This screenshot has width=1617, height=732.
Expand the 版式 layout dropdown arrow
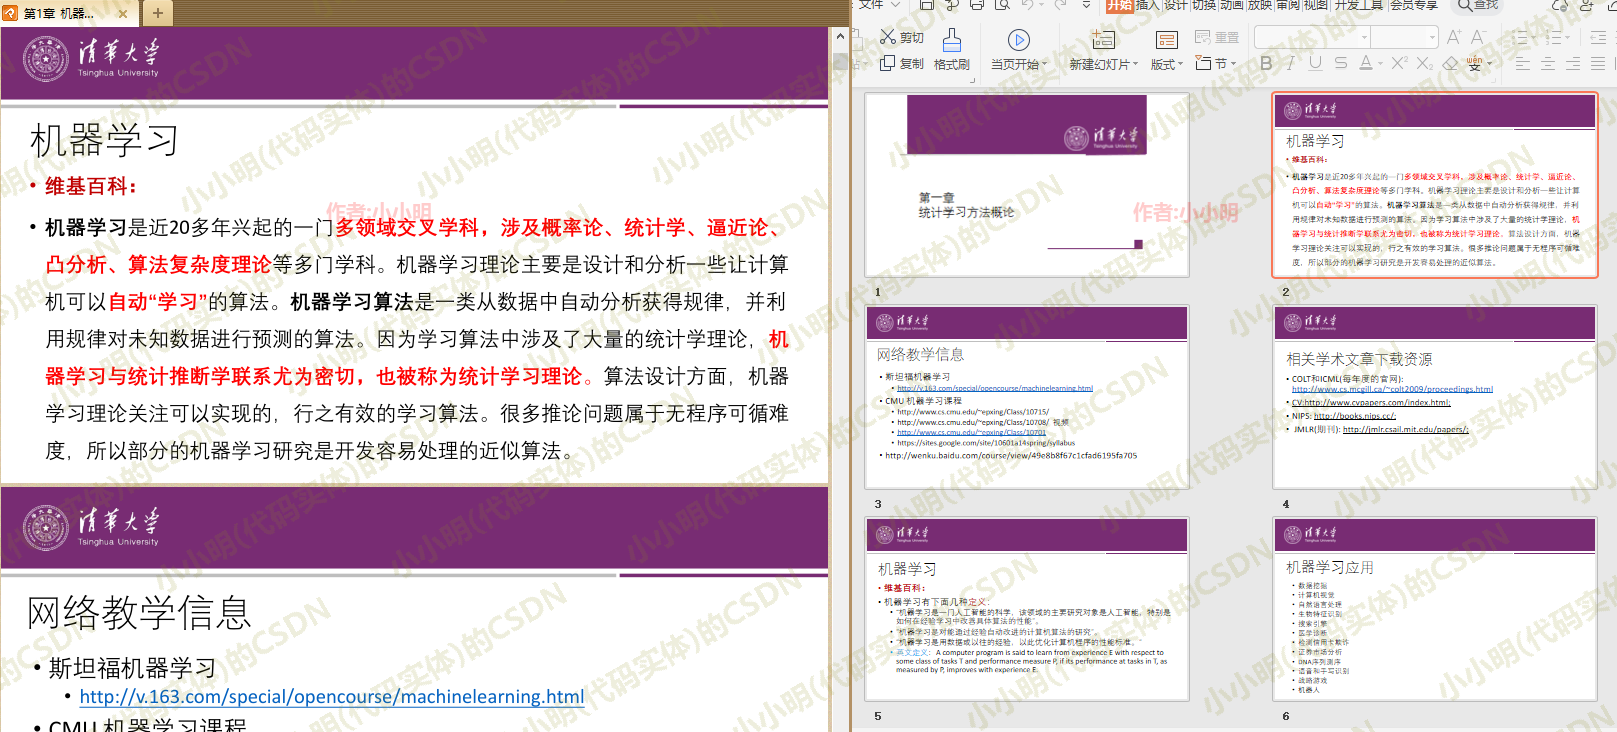[x=1181, y=64]
